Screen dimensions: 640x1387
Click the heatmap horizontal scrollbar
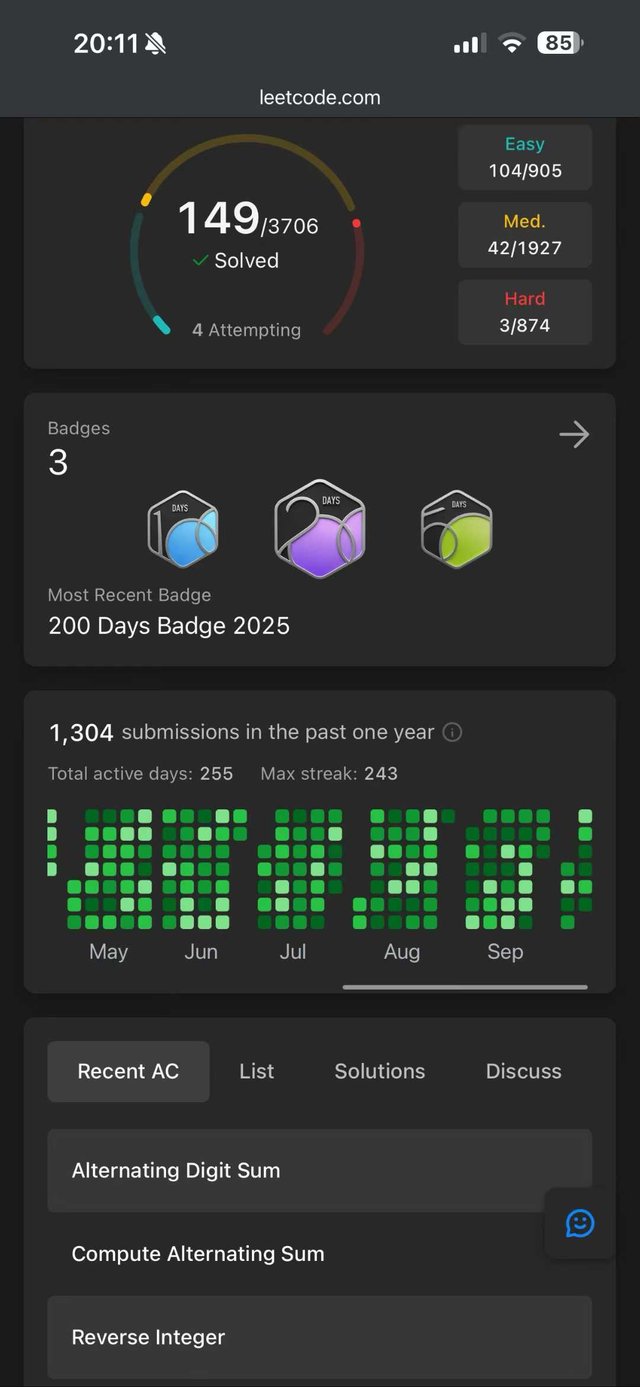click(x=465, y=987)
